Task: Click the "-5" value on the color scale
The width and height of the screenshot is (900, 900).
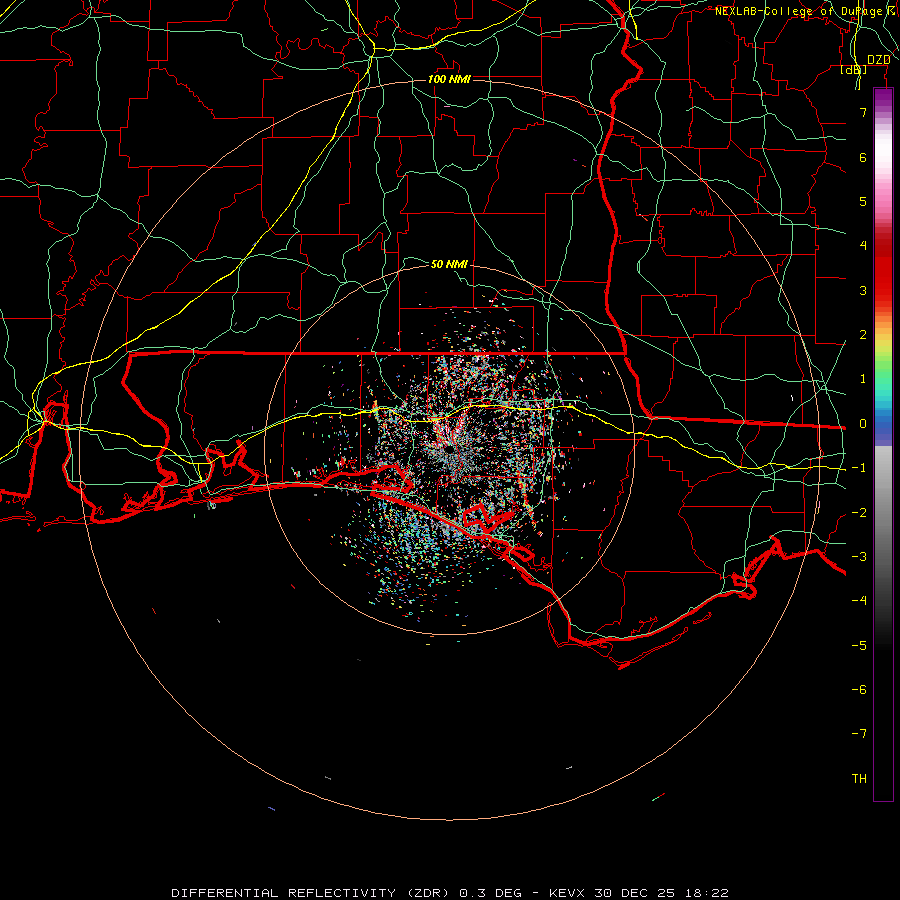Action: tap(859, 646)
